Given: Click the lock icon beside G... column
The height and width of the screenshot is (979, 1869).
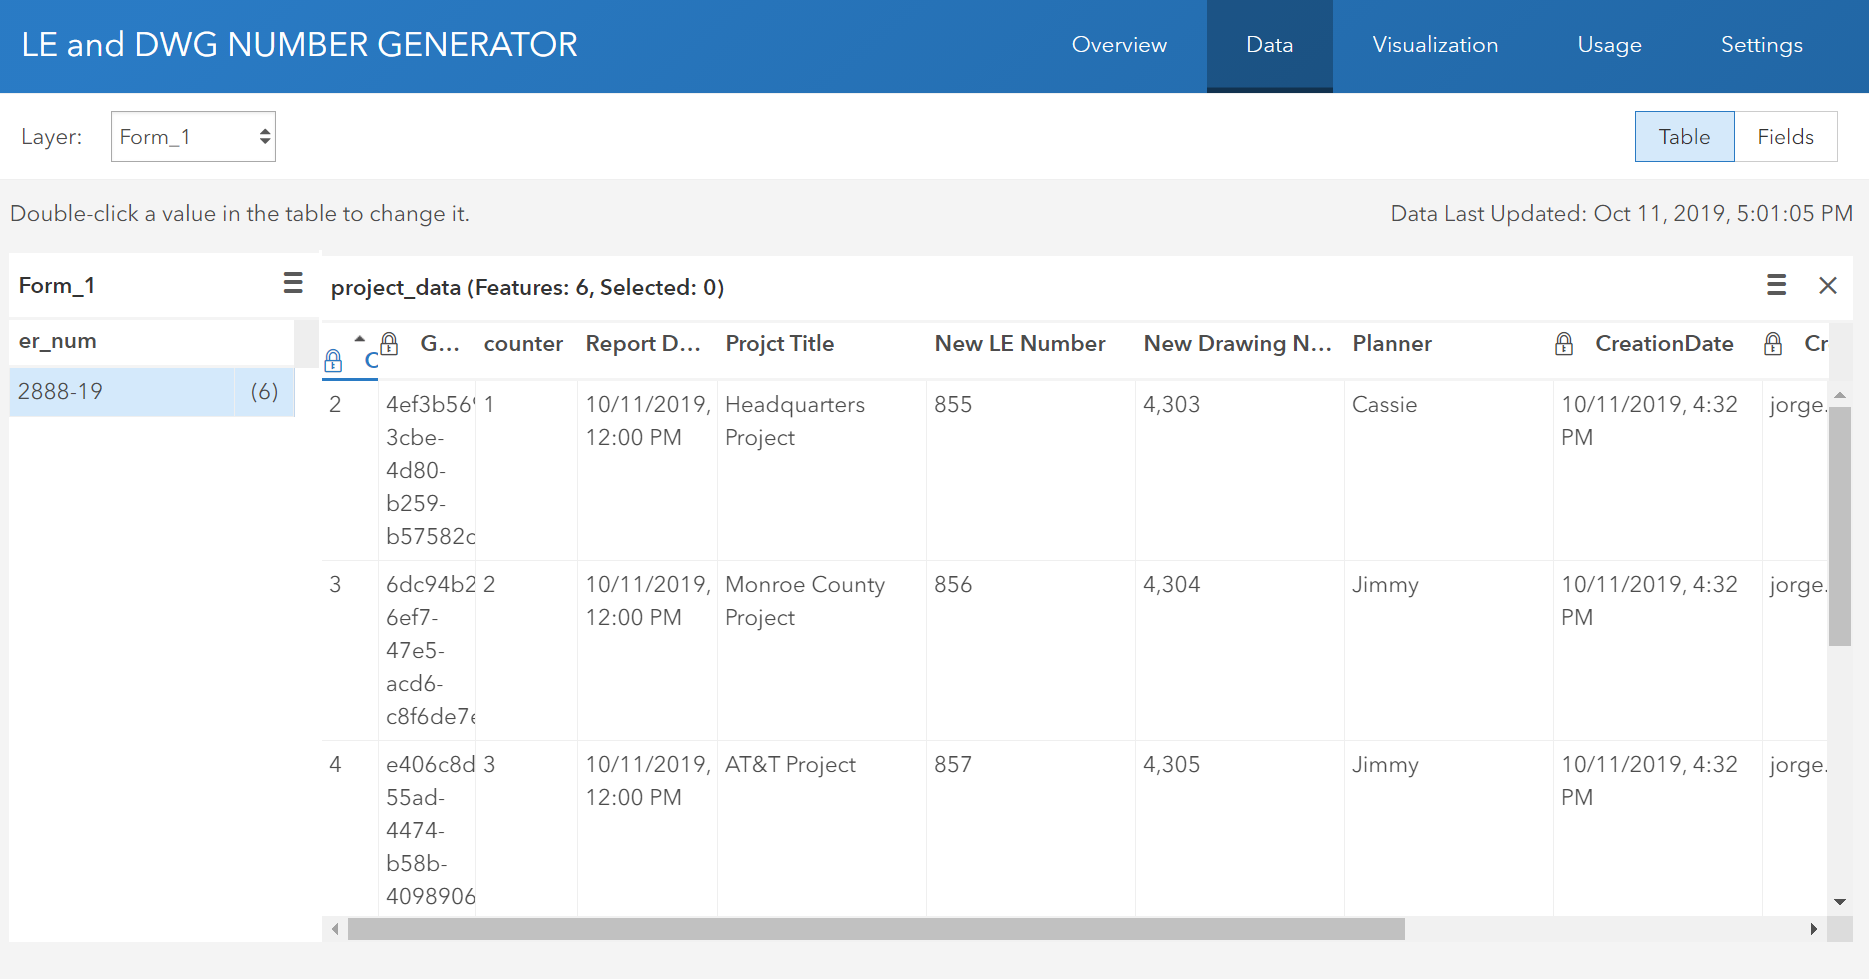Looking at the screenshot, I should (390, 344).
